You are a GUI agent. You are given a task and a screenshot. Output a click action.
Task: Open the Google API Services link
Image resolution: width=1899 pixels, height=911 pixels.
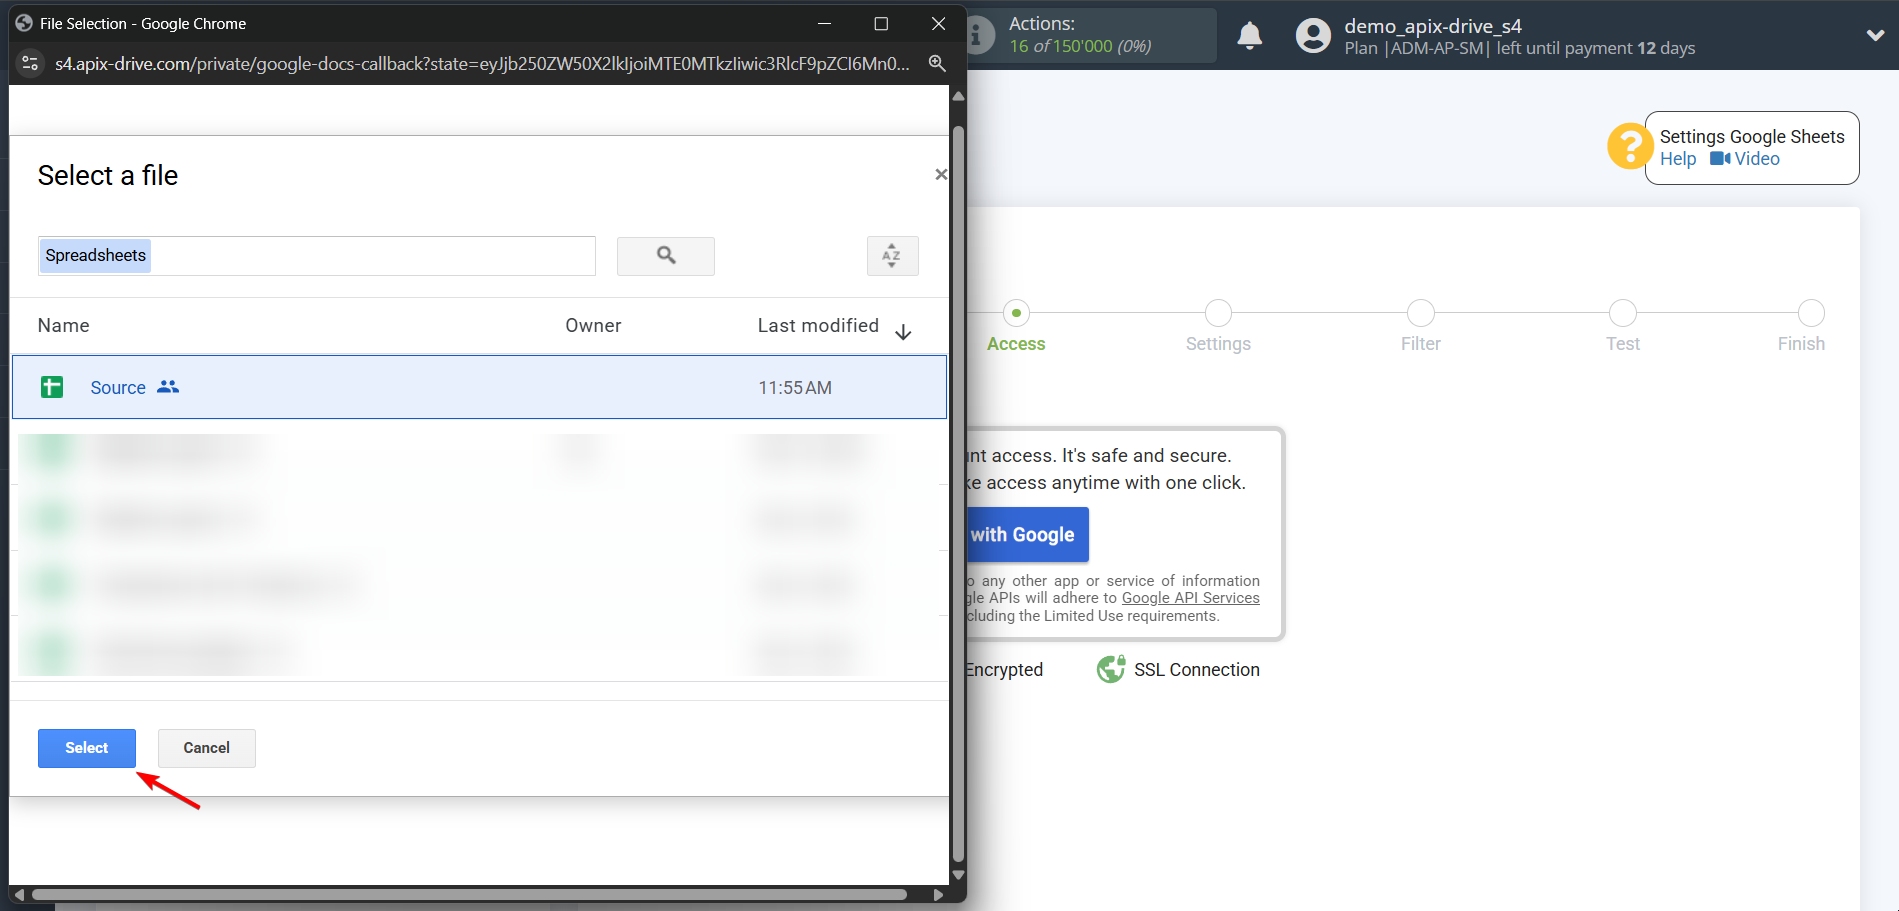[1190, 597]
